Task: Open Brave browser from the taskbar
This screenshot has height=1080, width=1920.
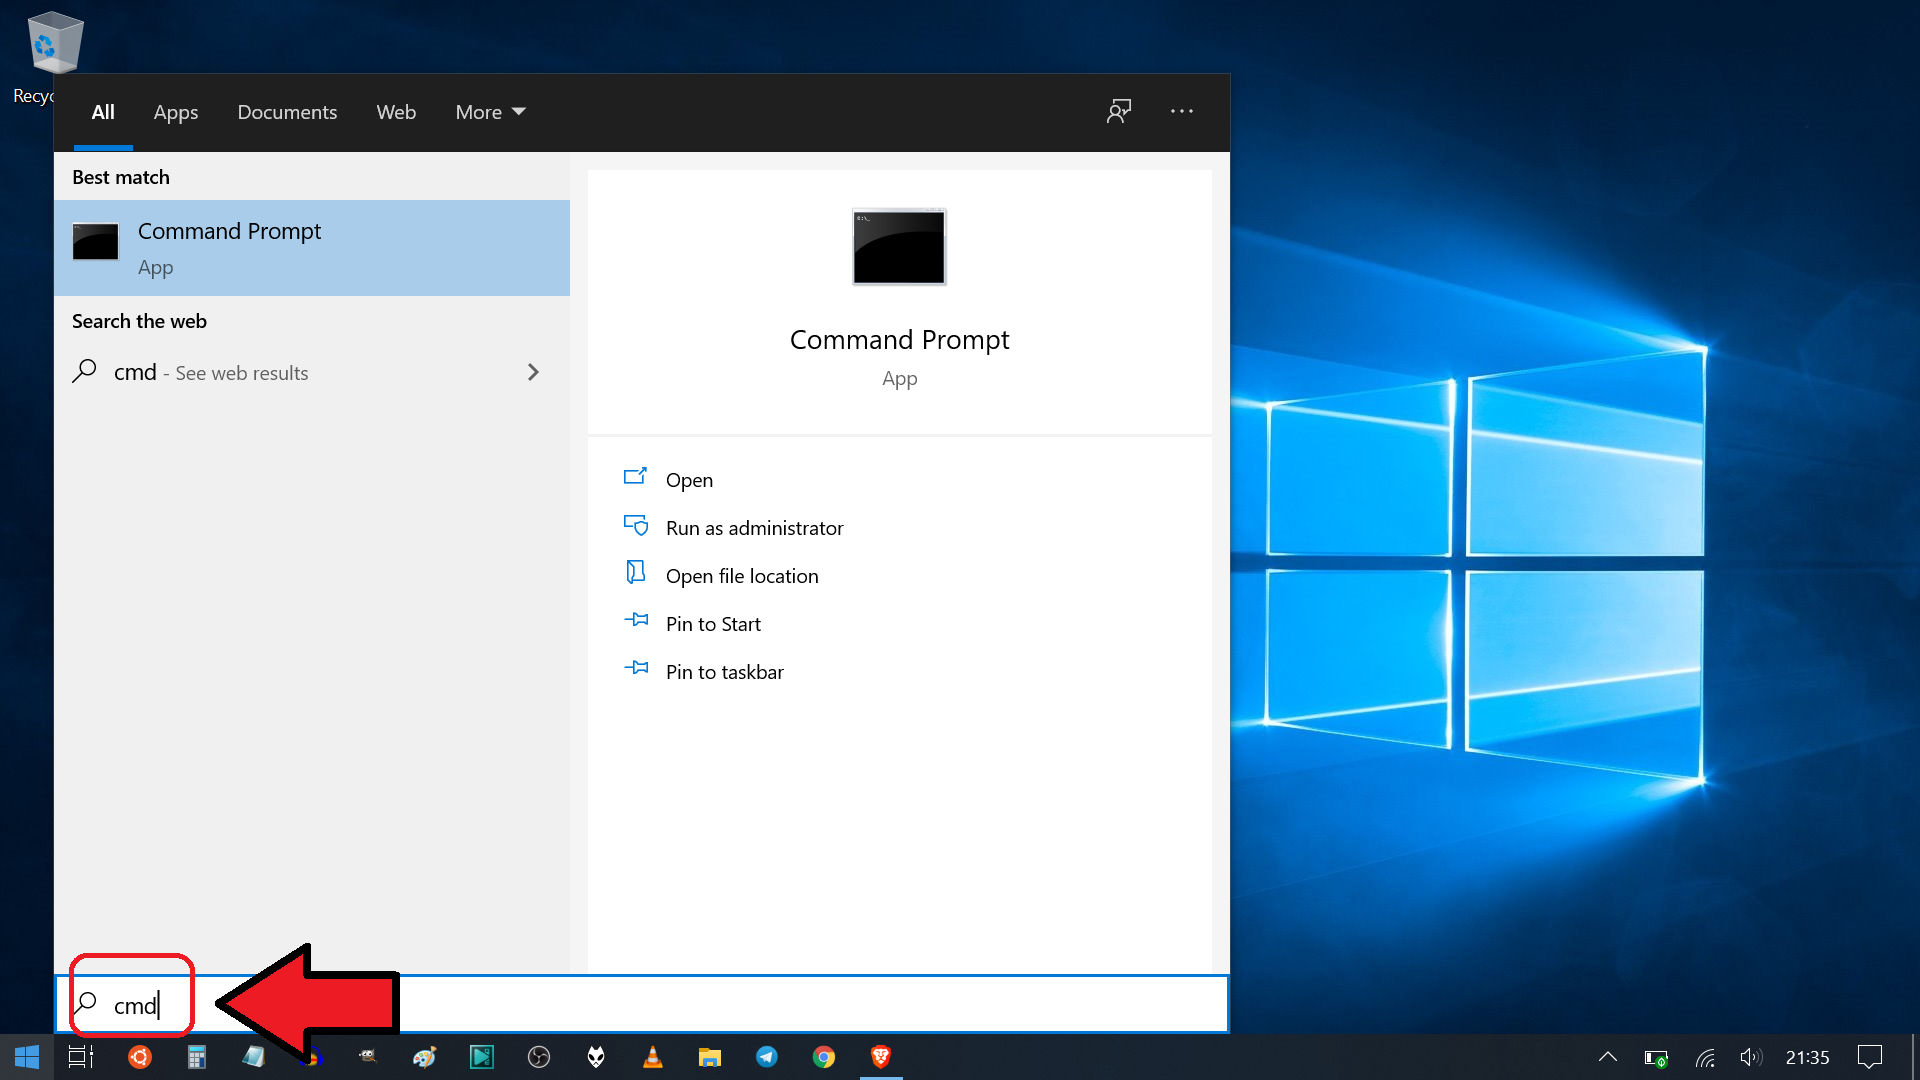Action: [881, 1057]
